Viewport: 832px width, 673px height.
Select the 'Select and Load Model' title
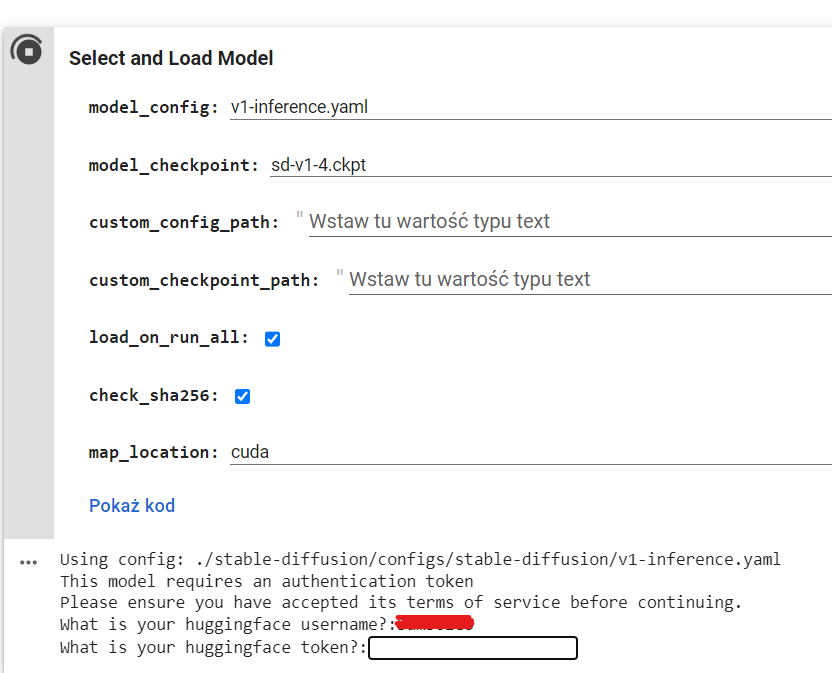point(171,58)
